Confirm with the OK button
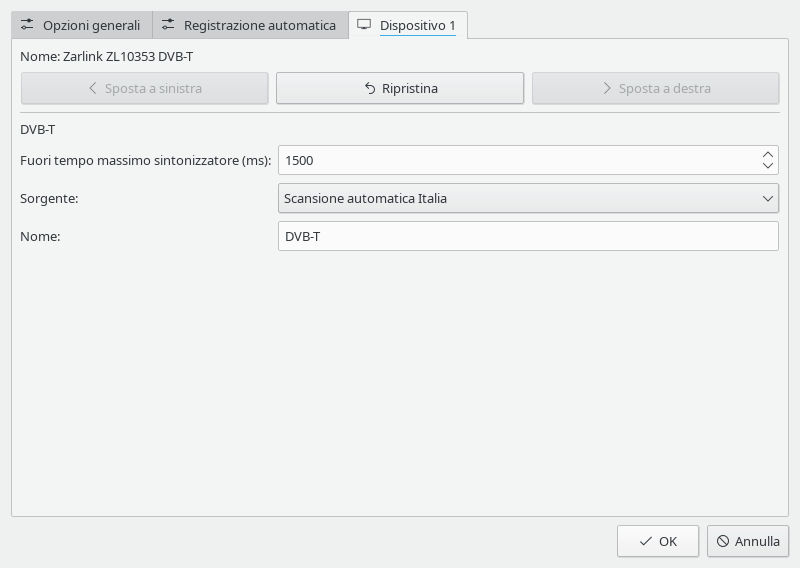This screenshot has height=568, width=800. pyautogui.click(x=658, y=541)
